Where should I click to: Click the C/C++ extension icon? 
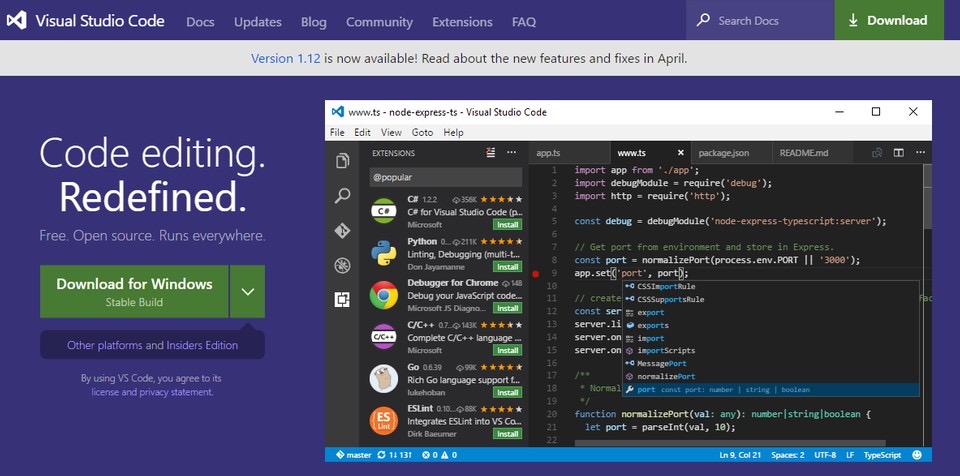tap(384, 336)
